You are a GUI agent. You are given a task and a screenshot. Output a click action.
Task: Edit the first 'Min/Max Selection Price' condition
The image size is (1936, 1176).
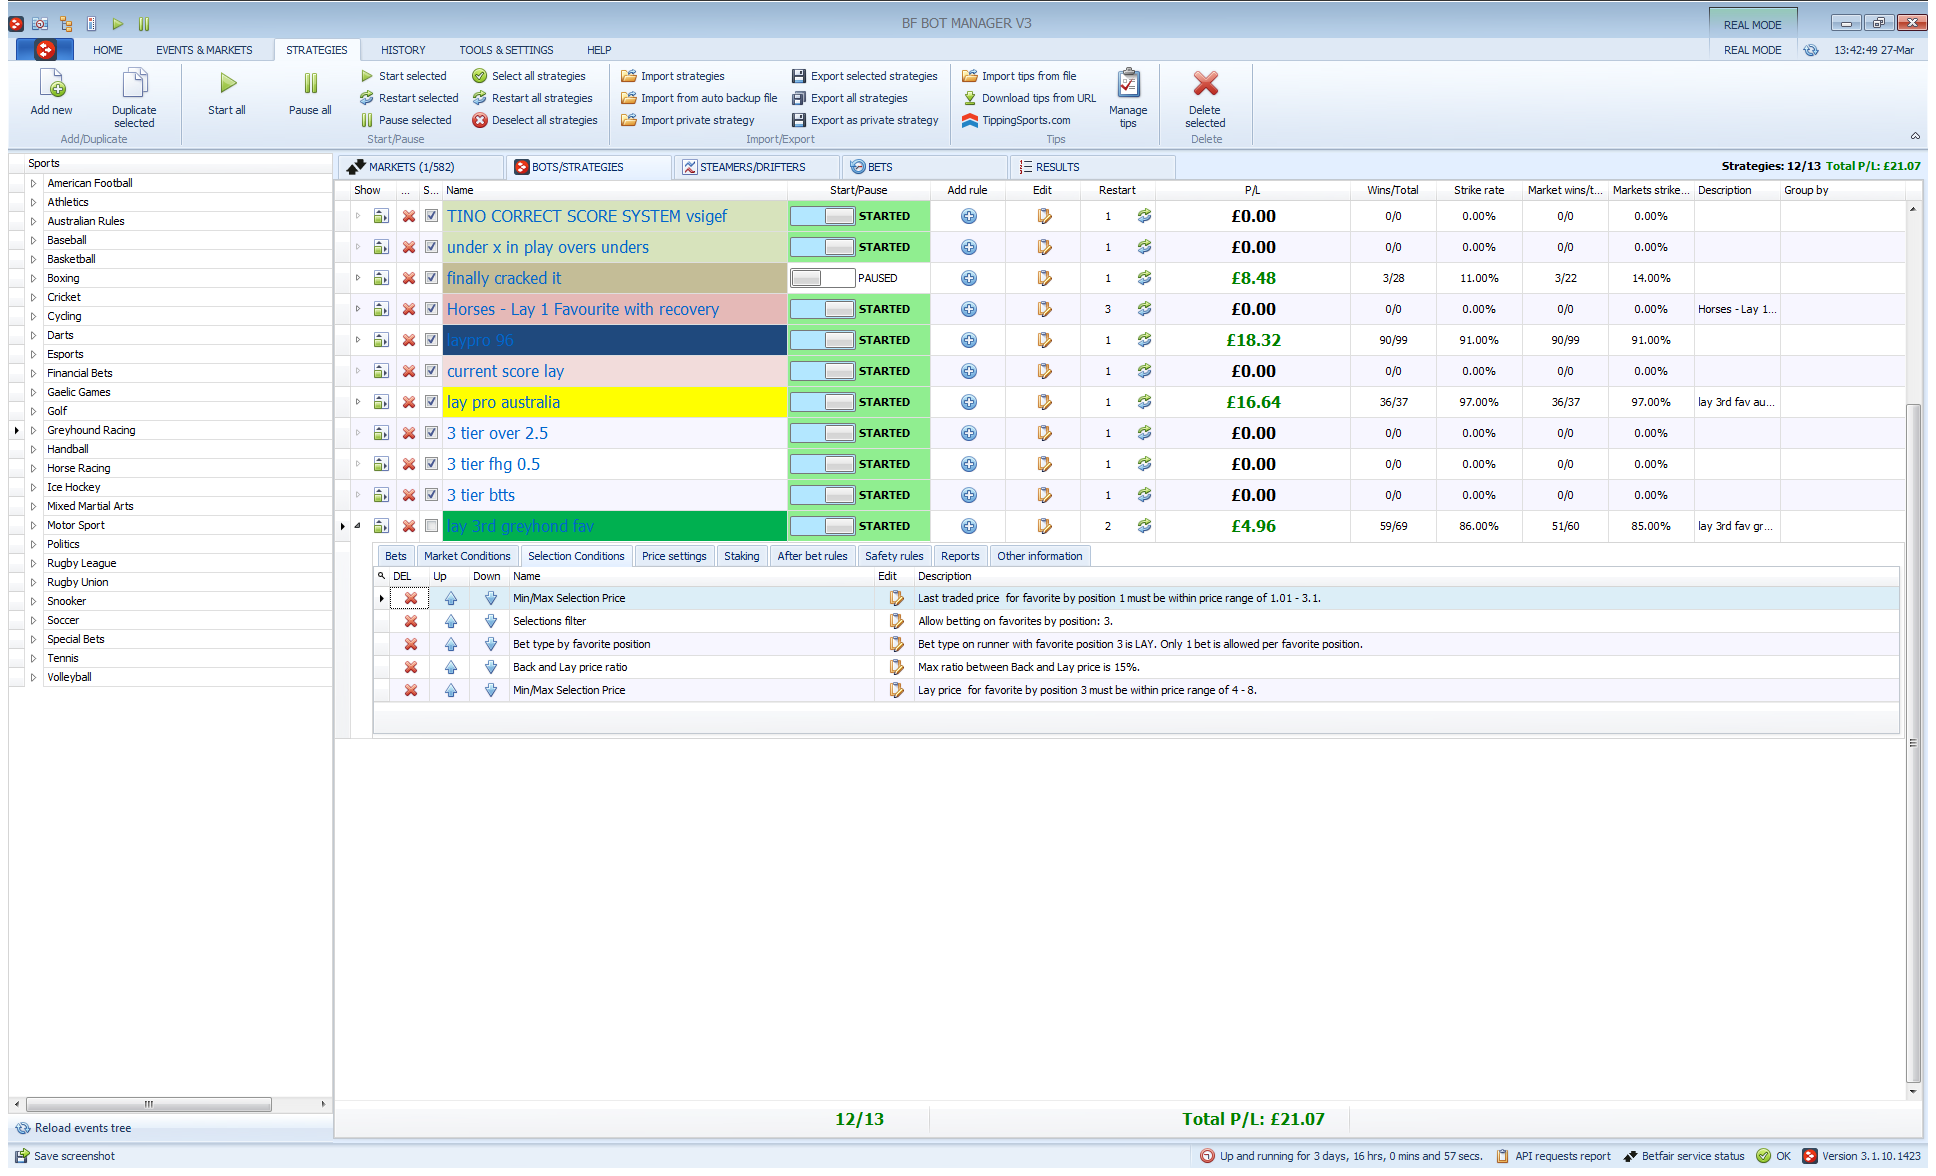coord(896,598)
